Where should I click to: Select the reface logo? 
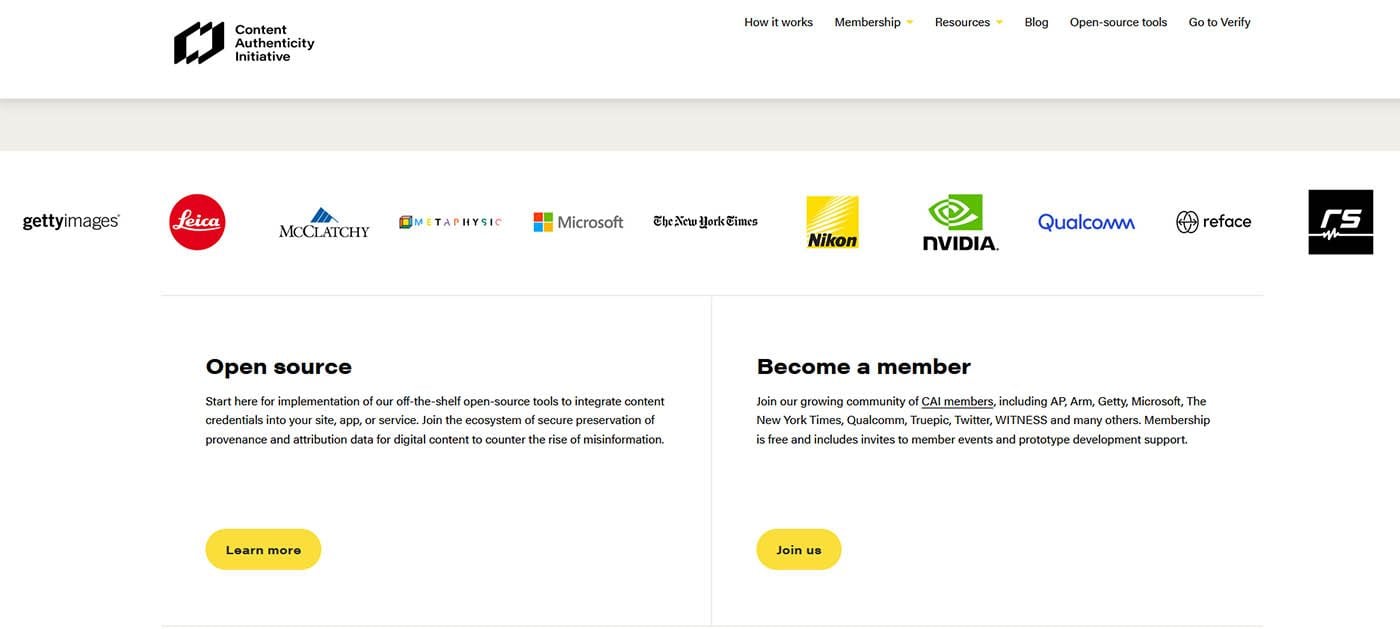[1213, 222]
